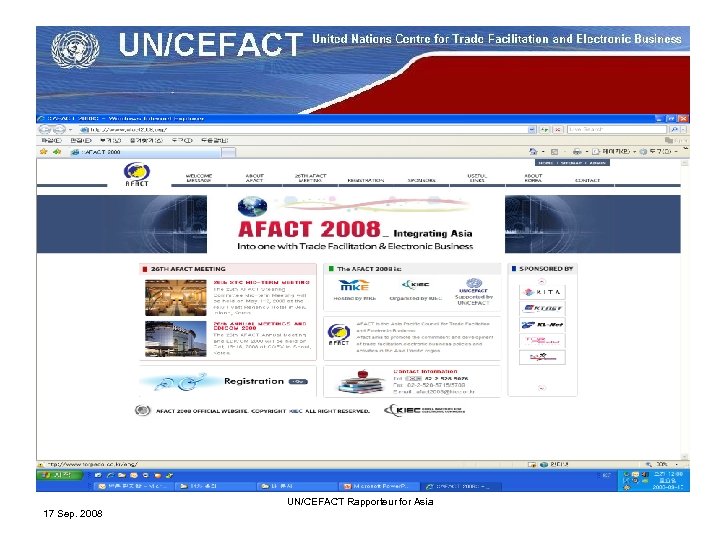Open the 26th AFACT Meeting nav item
This screenshot has height=540, width=720.
tap(310, 178)
